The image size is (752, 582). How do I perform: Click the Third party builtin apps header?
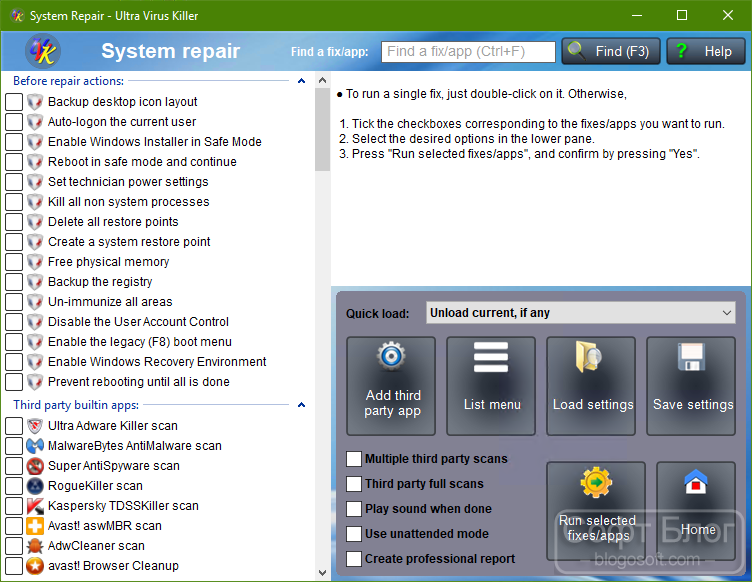pos(76,405)
